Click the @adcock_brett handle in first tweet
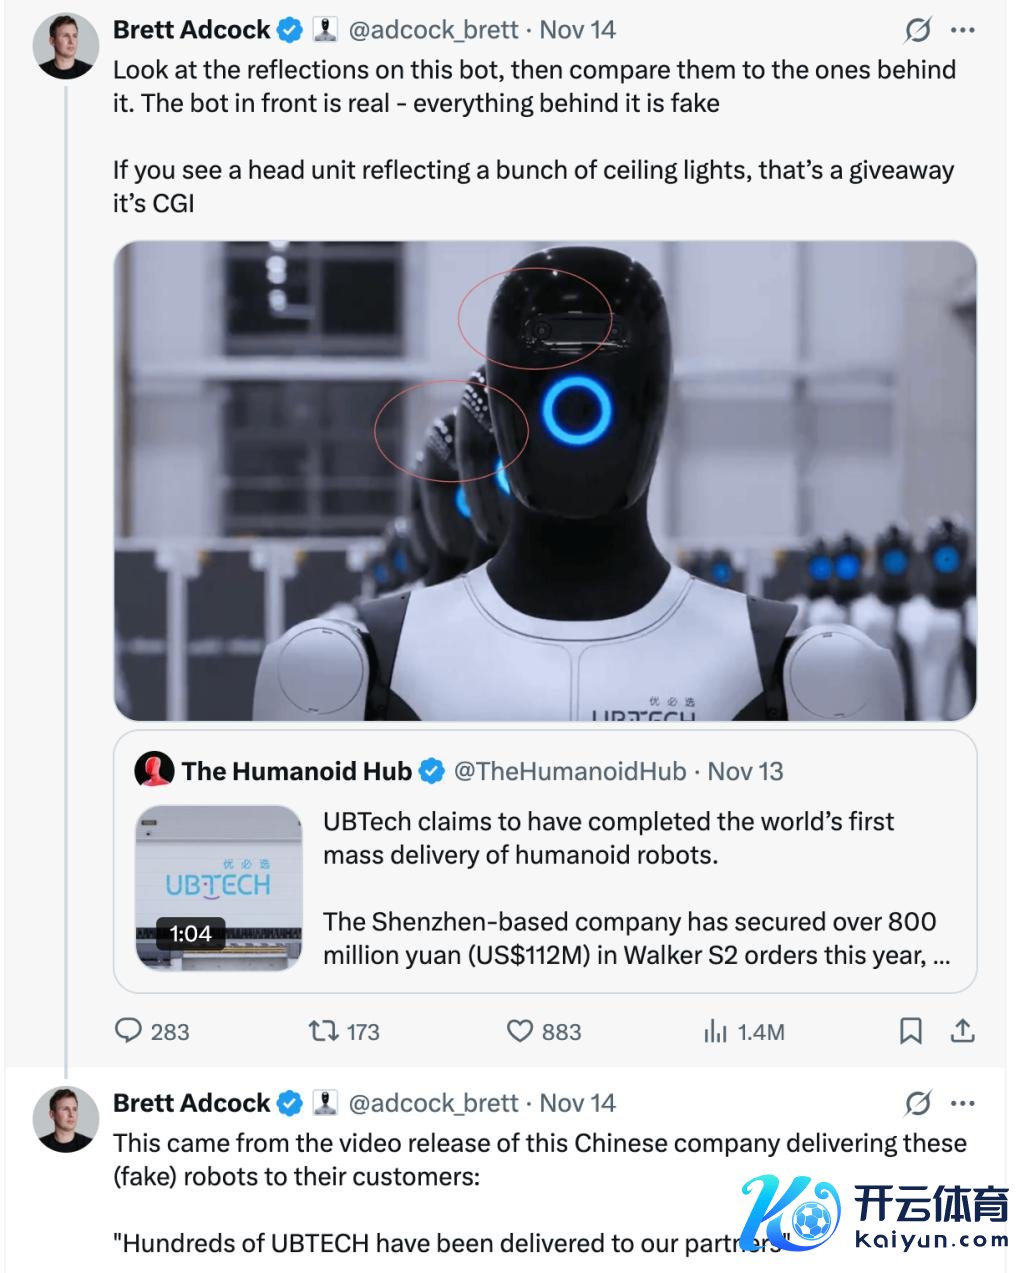Screen dimensions: 1024x1273 [x=432, y=30]
